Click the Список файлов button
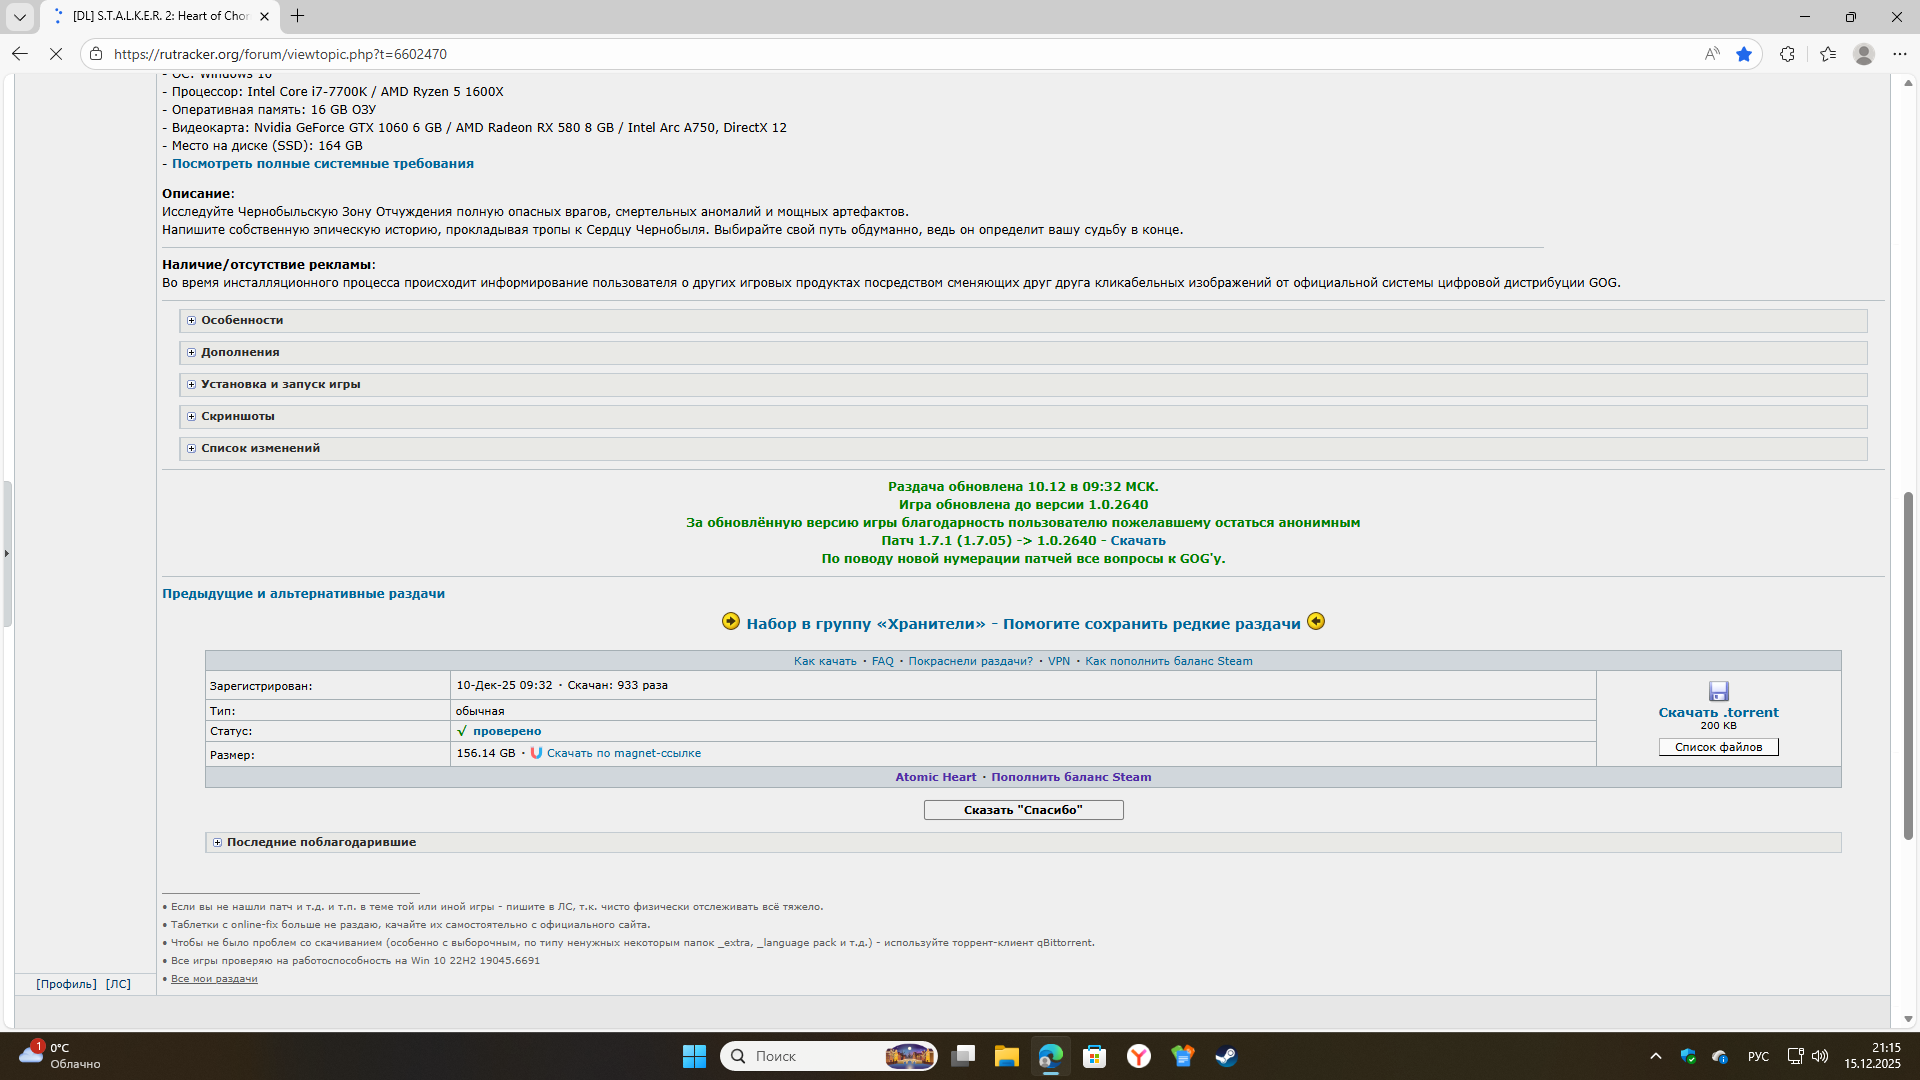The width and height of the screenshot is (1920, 1080). coord(1718,747)
